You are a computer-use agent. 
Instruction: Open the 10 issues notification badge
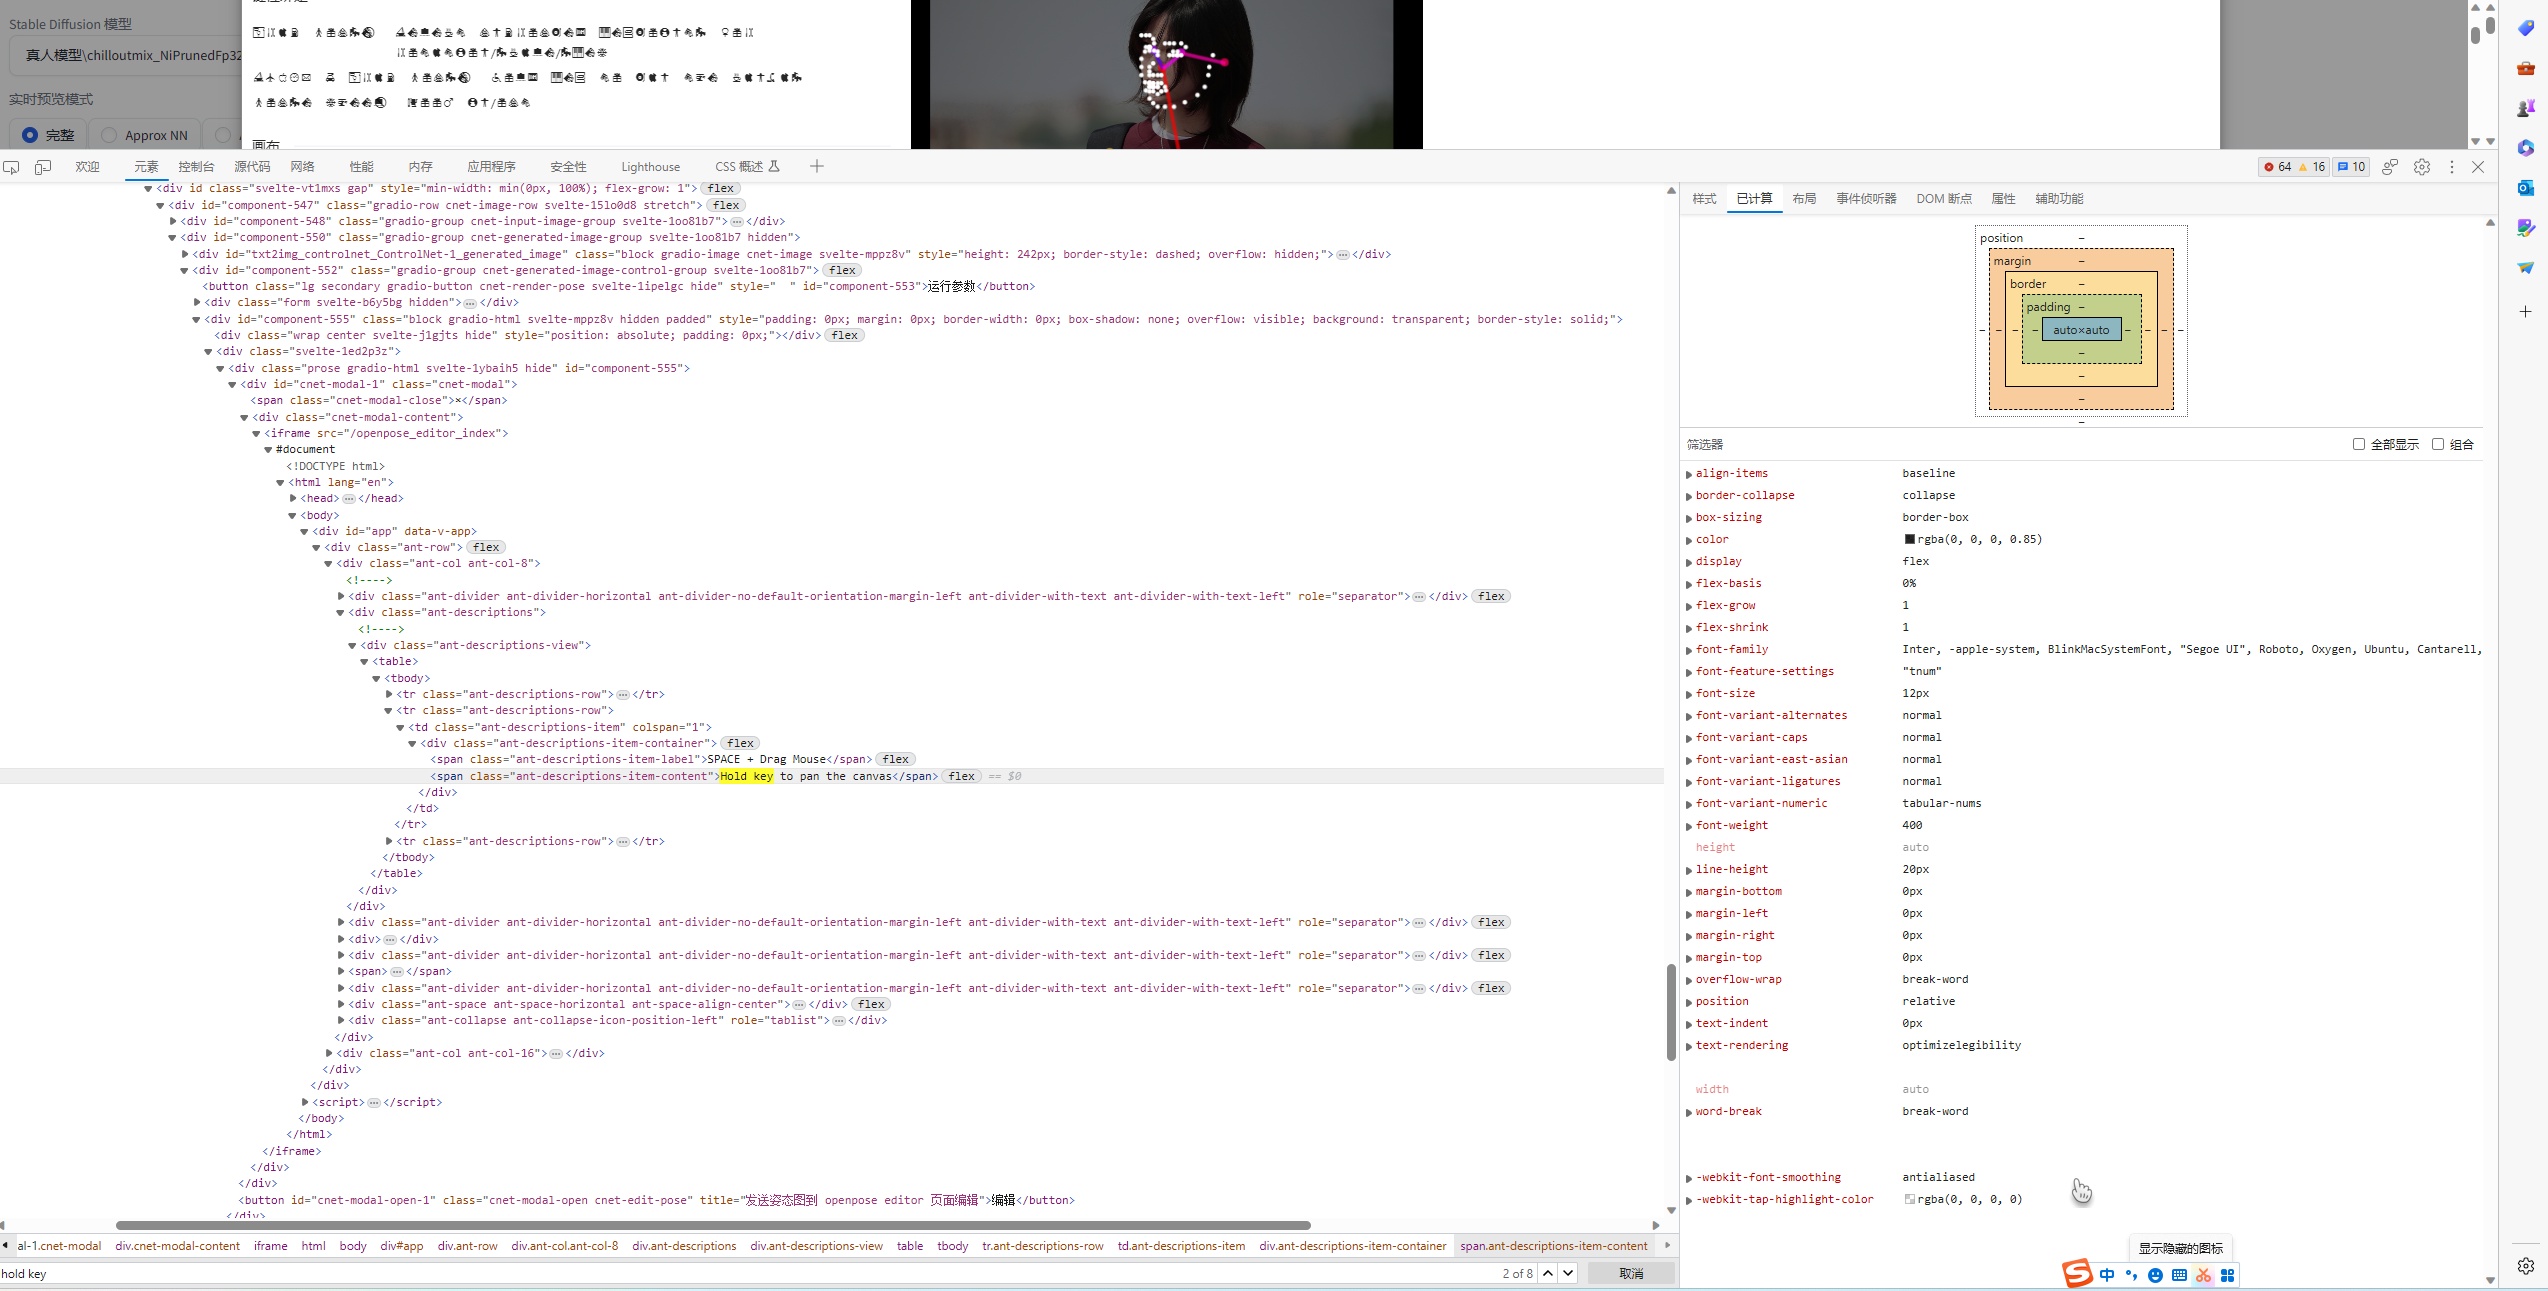(x=2350, y=167)
